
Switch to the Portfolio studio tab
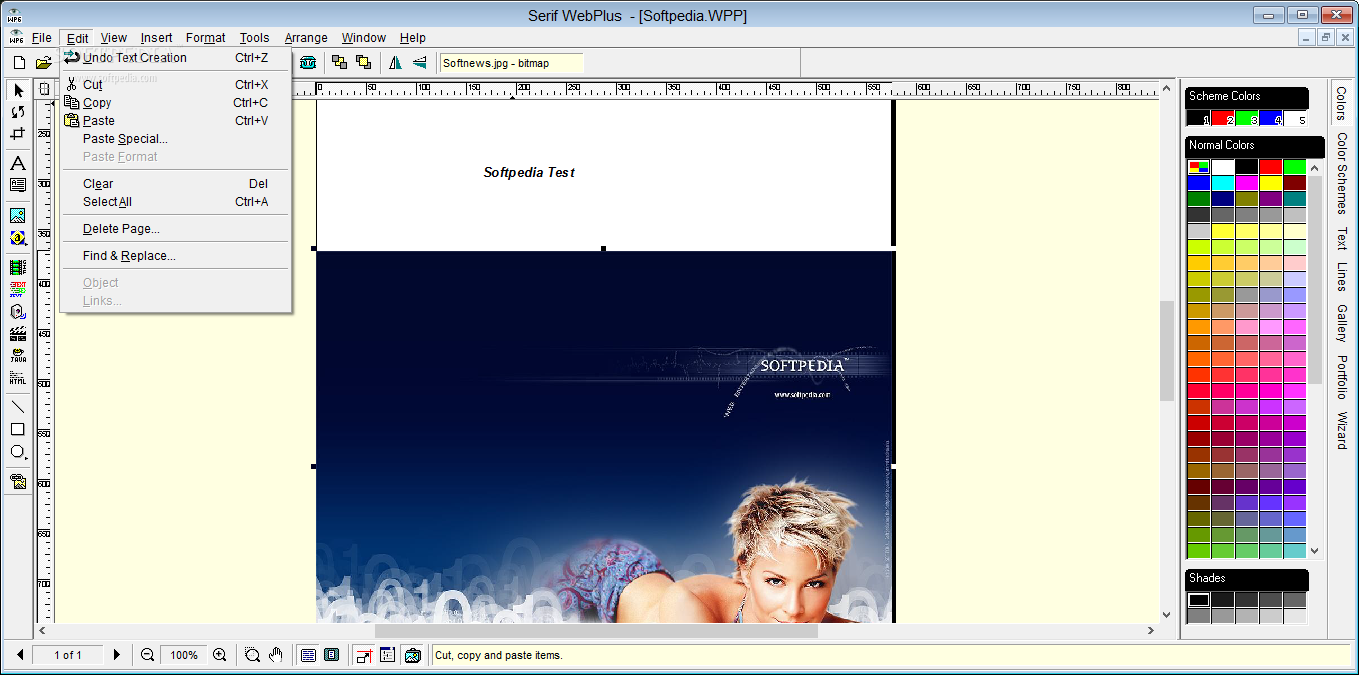point(1342,377)
